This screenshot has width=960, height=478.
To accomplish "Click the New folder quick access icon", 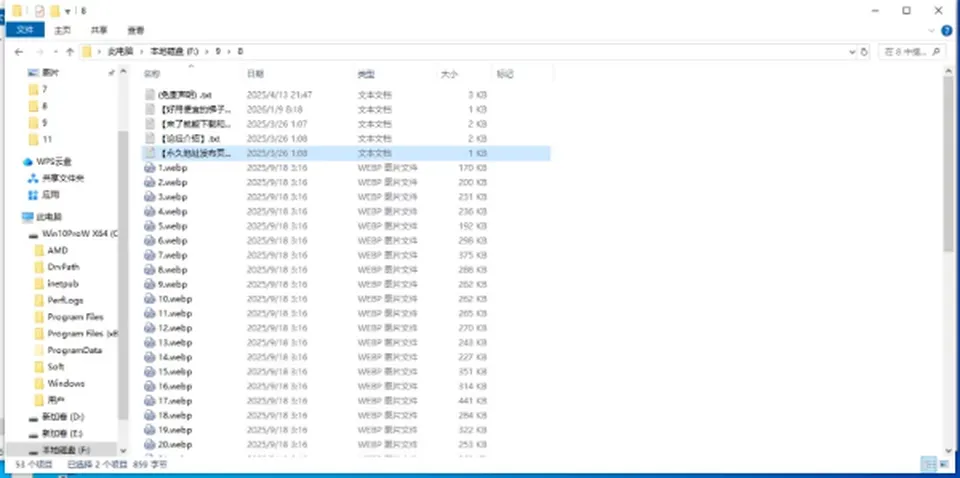I will pyautogui.click(x=54, y=10).
